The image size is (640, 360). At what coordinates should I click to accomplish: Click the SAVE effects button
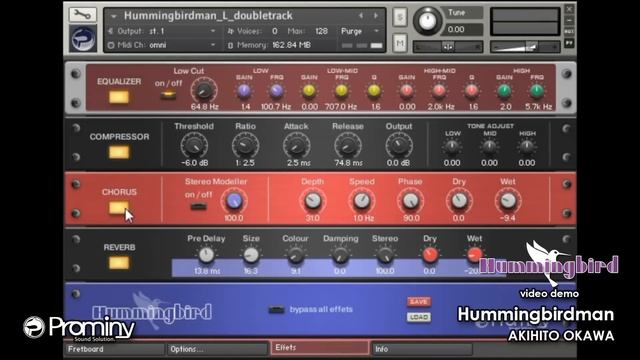point(419,302)
